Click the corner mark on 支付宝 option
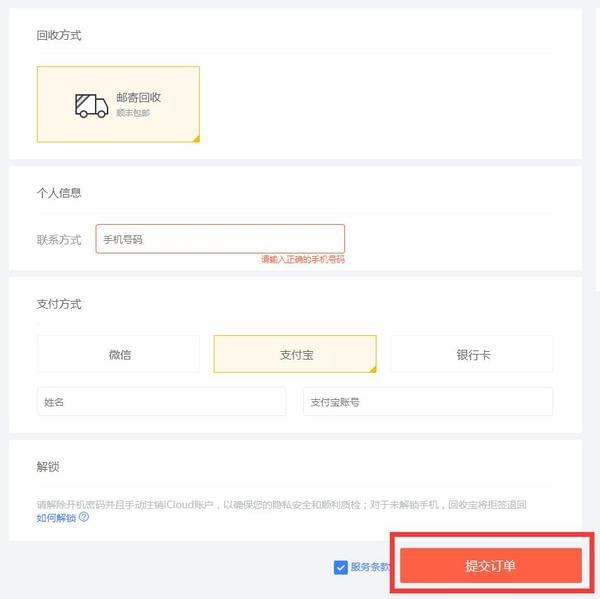Image resolution: width=600 pixels, height=599 pixels. click(373, 369)
